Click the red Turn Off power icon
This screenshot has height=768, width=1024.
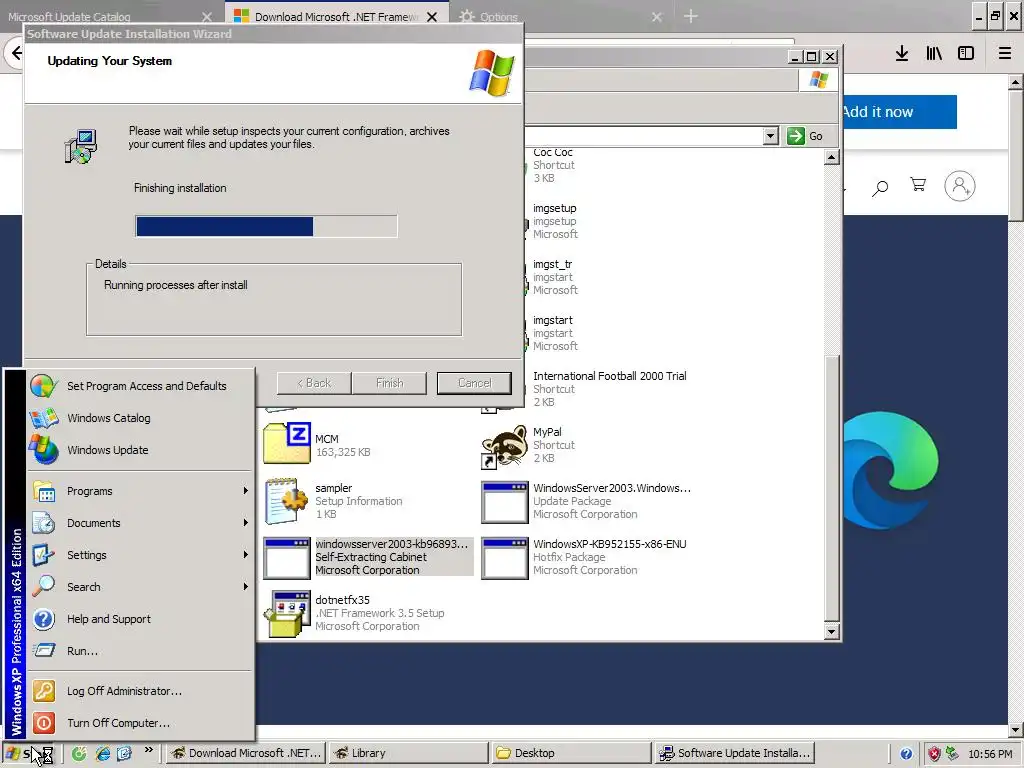(x=44, y=723)
